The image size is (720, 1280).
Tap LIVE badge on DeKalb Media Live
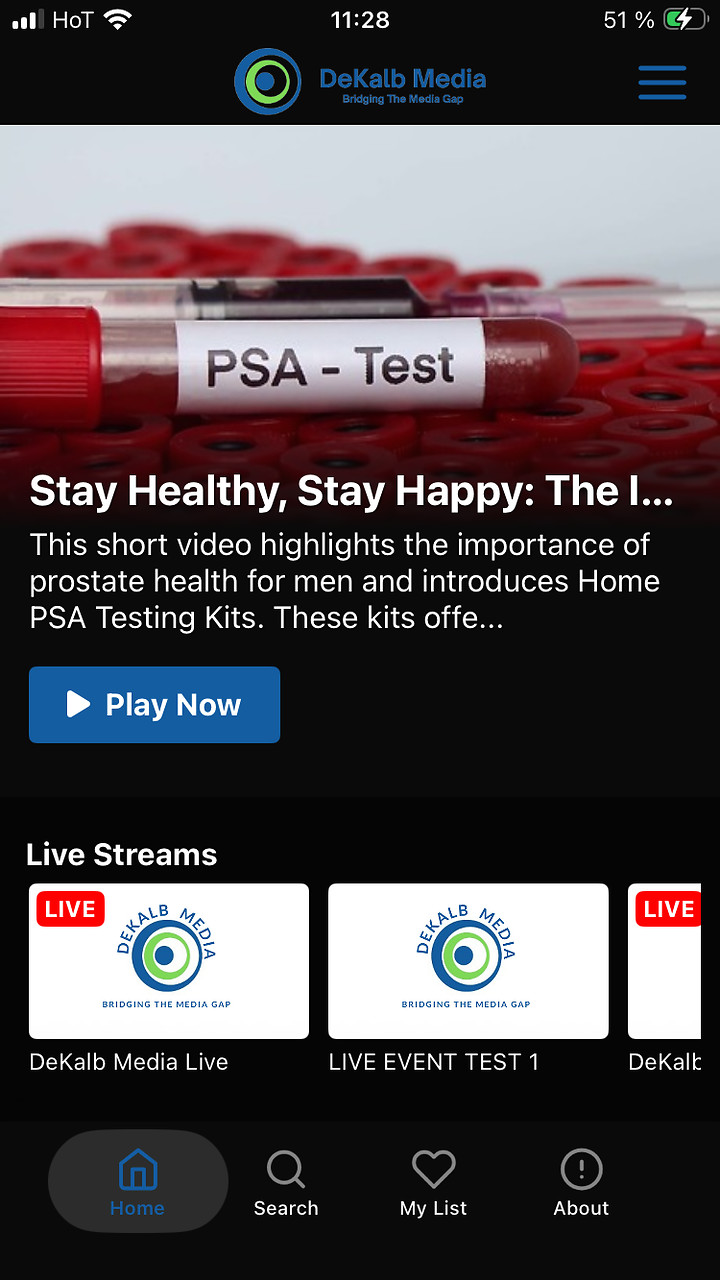(x=70, y=909)
